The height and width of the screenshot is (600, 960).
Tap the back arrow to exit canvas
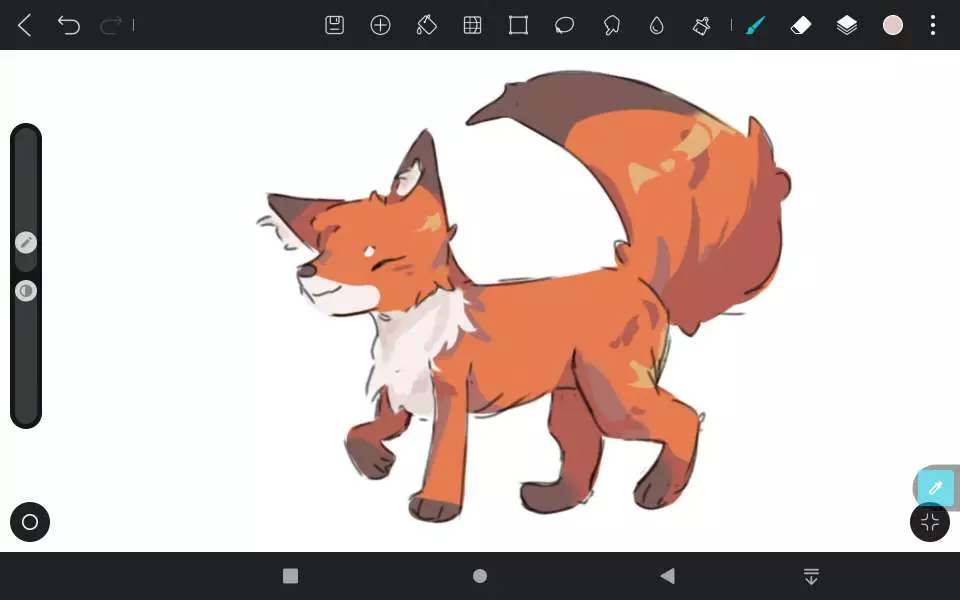[25, 26]
